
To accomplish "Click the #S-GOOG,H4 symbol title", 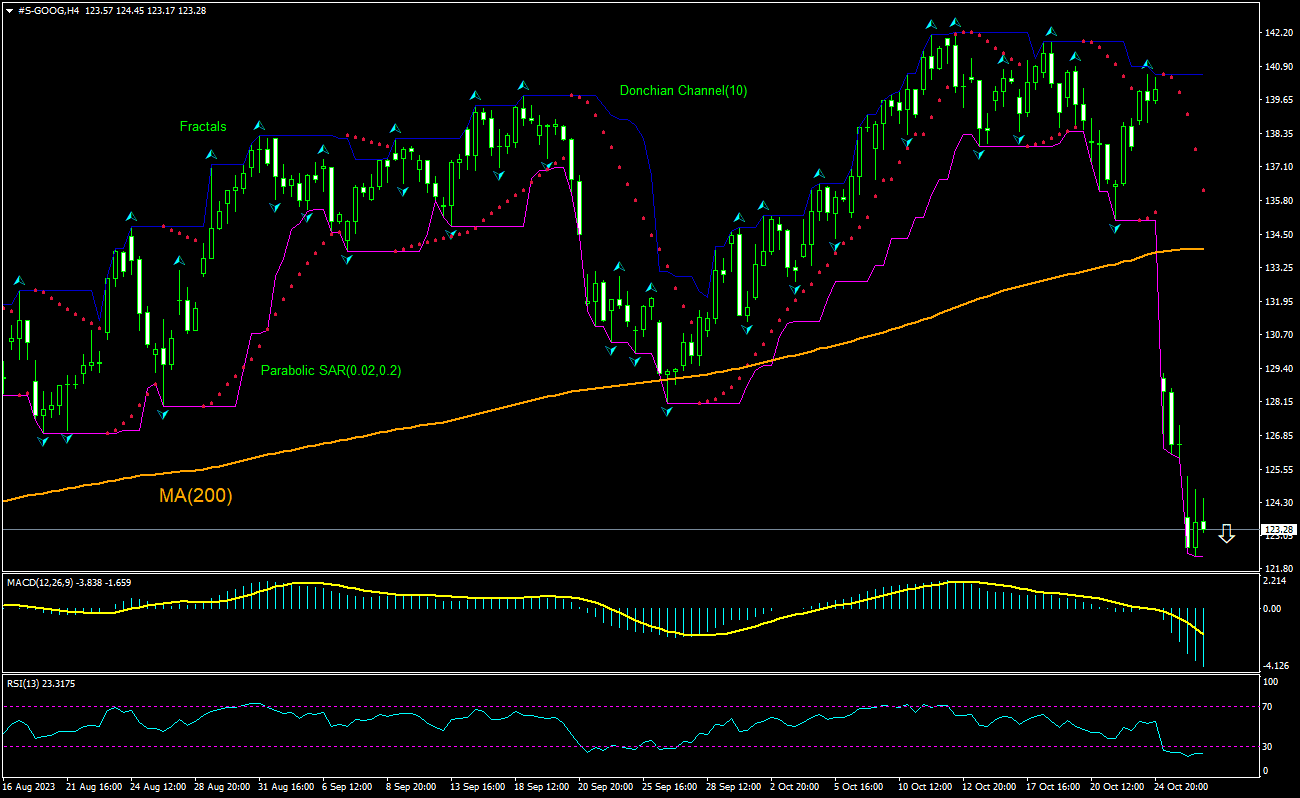I will [49, 9].
